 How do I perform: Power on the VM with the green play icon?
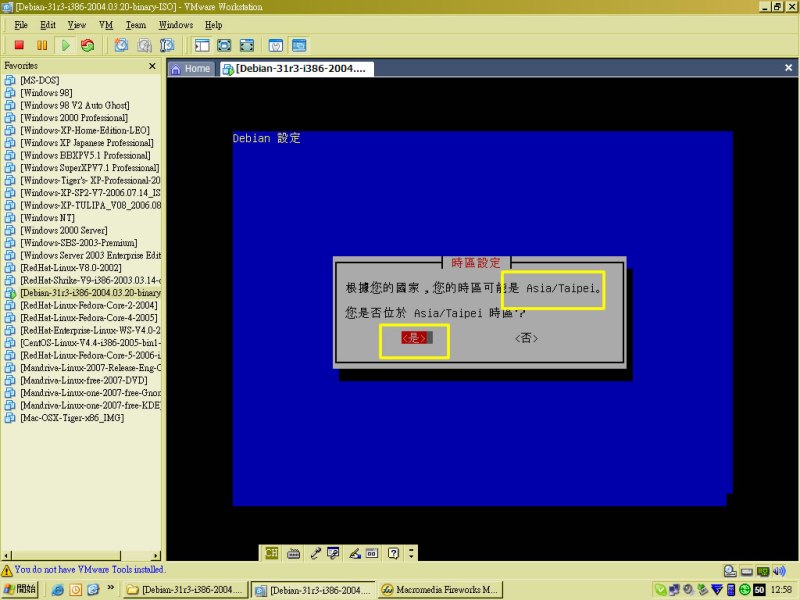pos(65,45)
